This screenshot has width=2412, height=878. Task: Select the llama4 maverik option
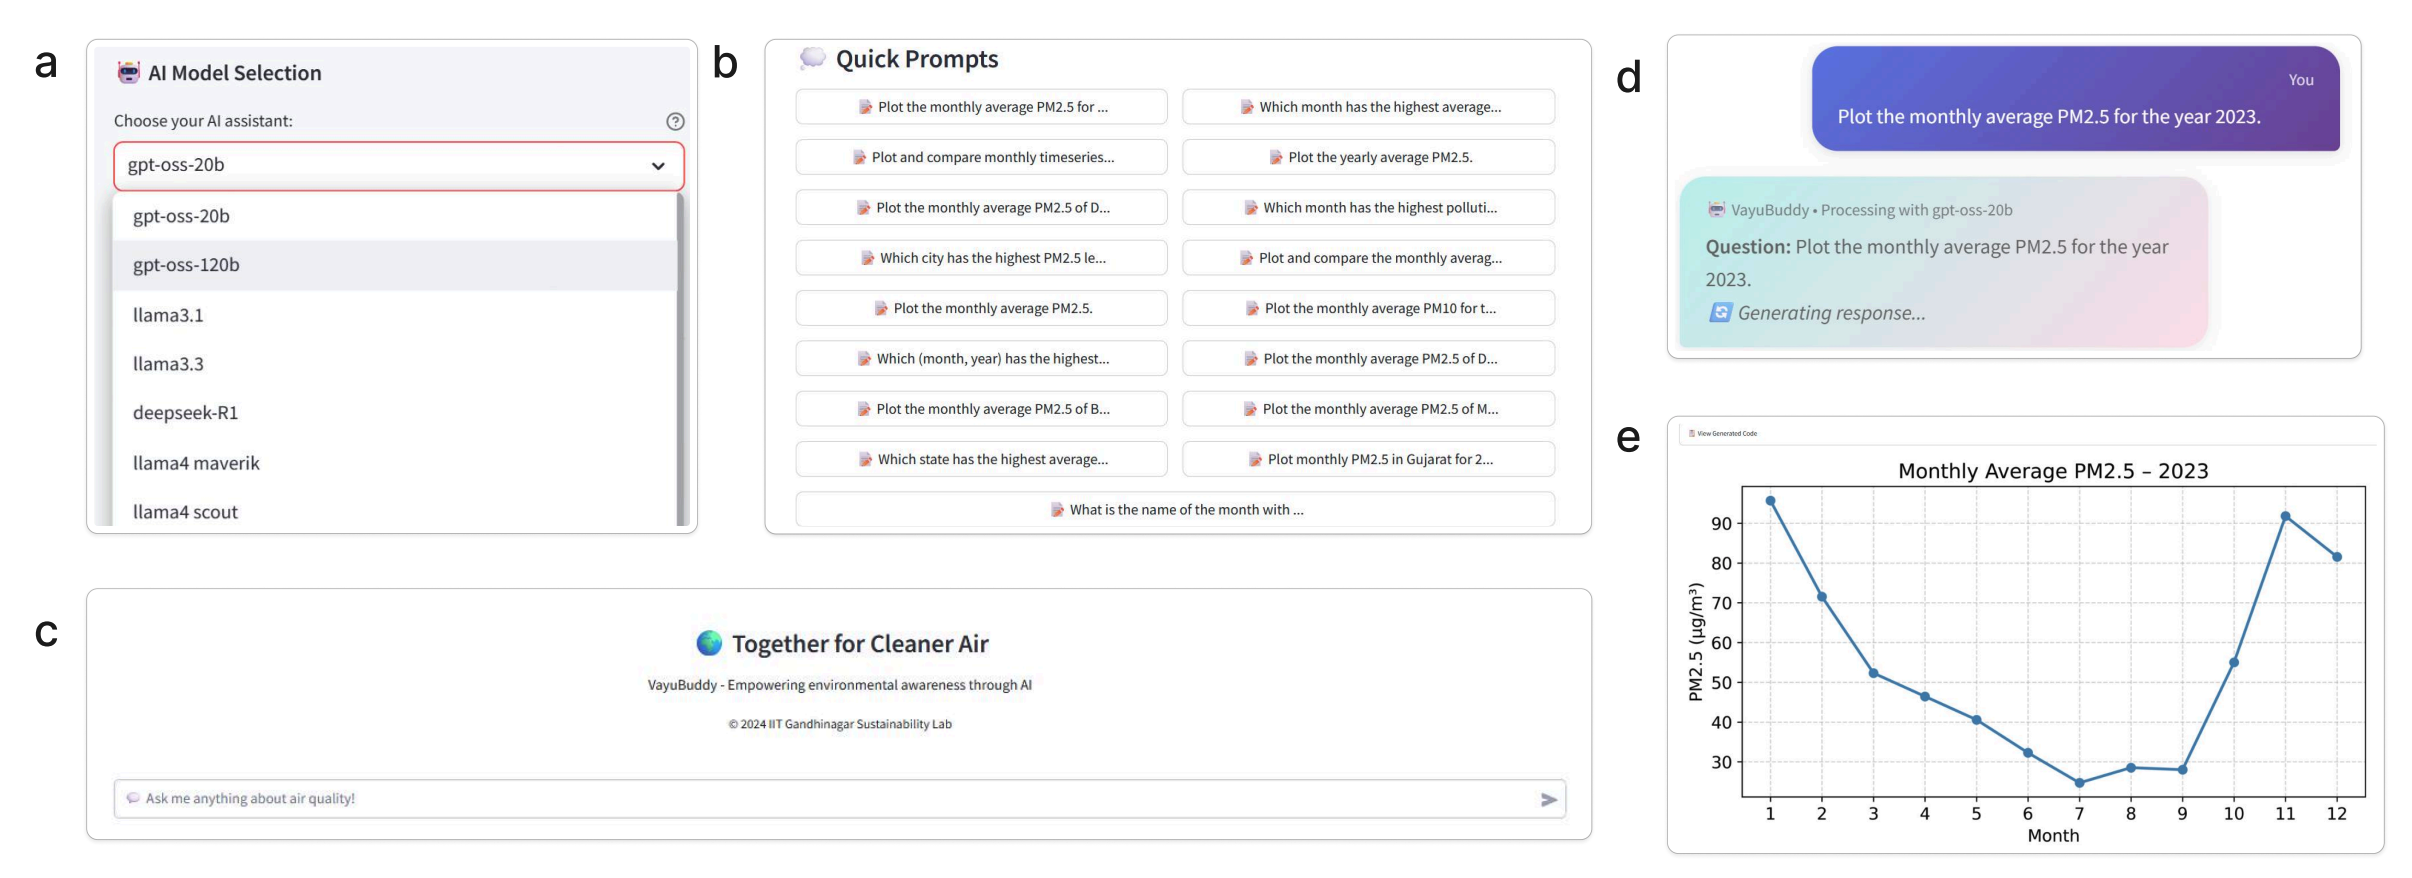[x=196, y=463]
